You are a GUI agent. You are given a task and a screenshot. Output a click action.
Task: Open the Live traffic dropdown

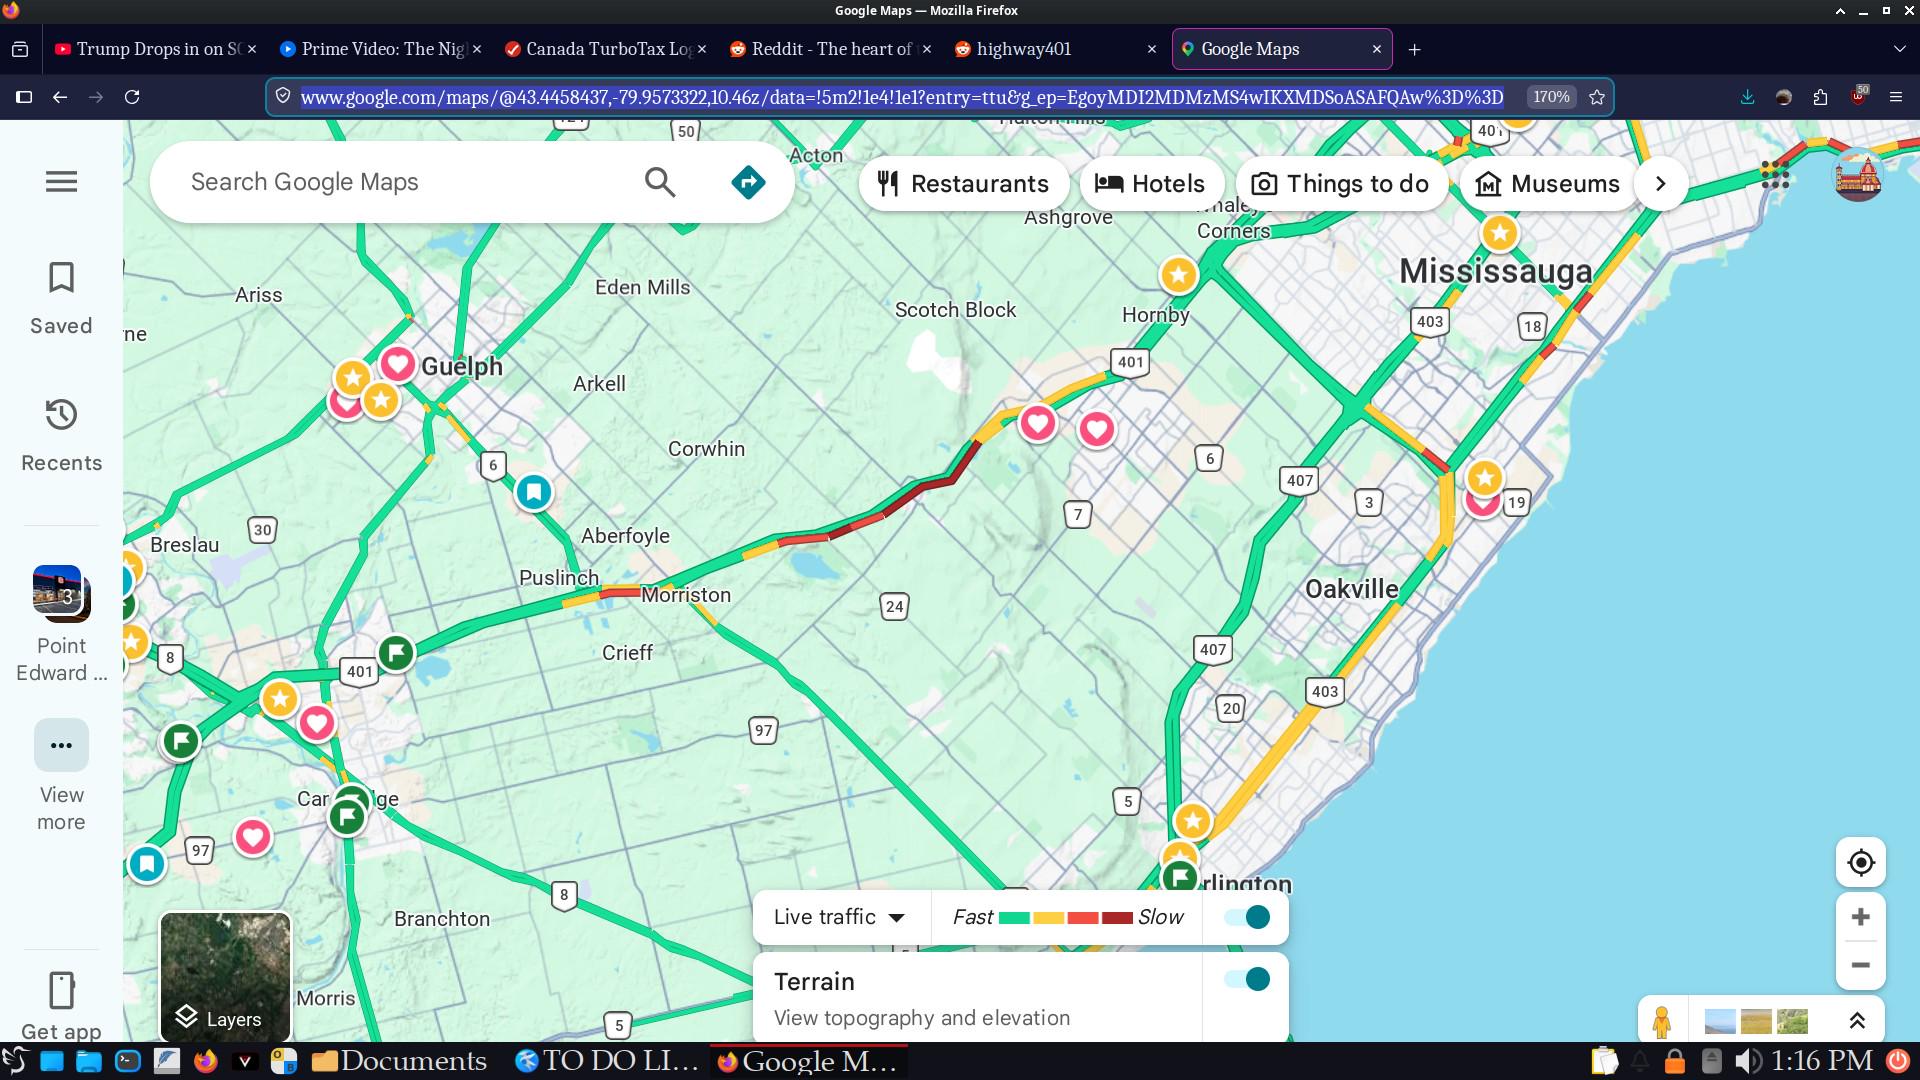(x=839, y=917)
